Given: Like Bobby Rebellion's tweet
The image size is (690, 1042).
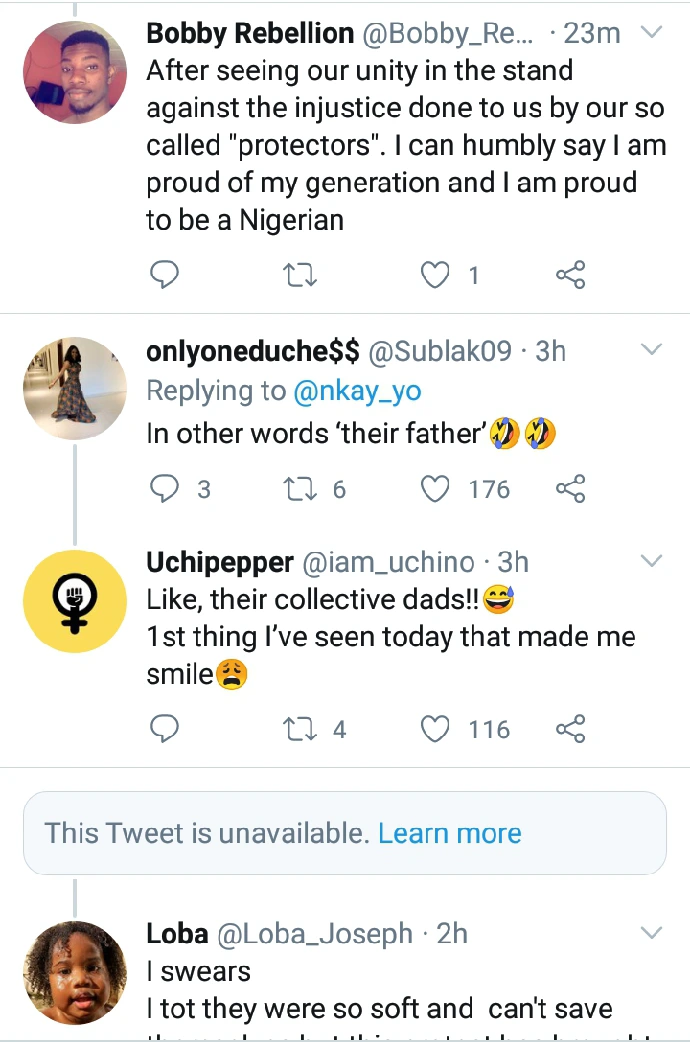Looking at the screenshot, I should coord(435,274).
